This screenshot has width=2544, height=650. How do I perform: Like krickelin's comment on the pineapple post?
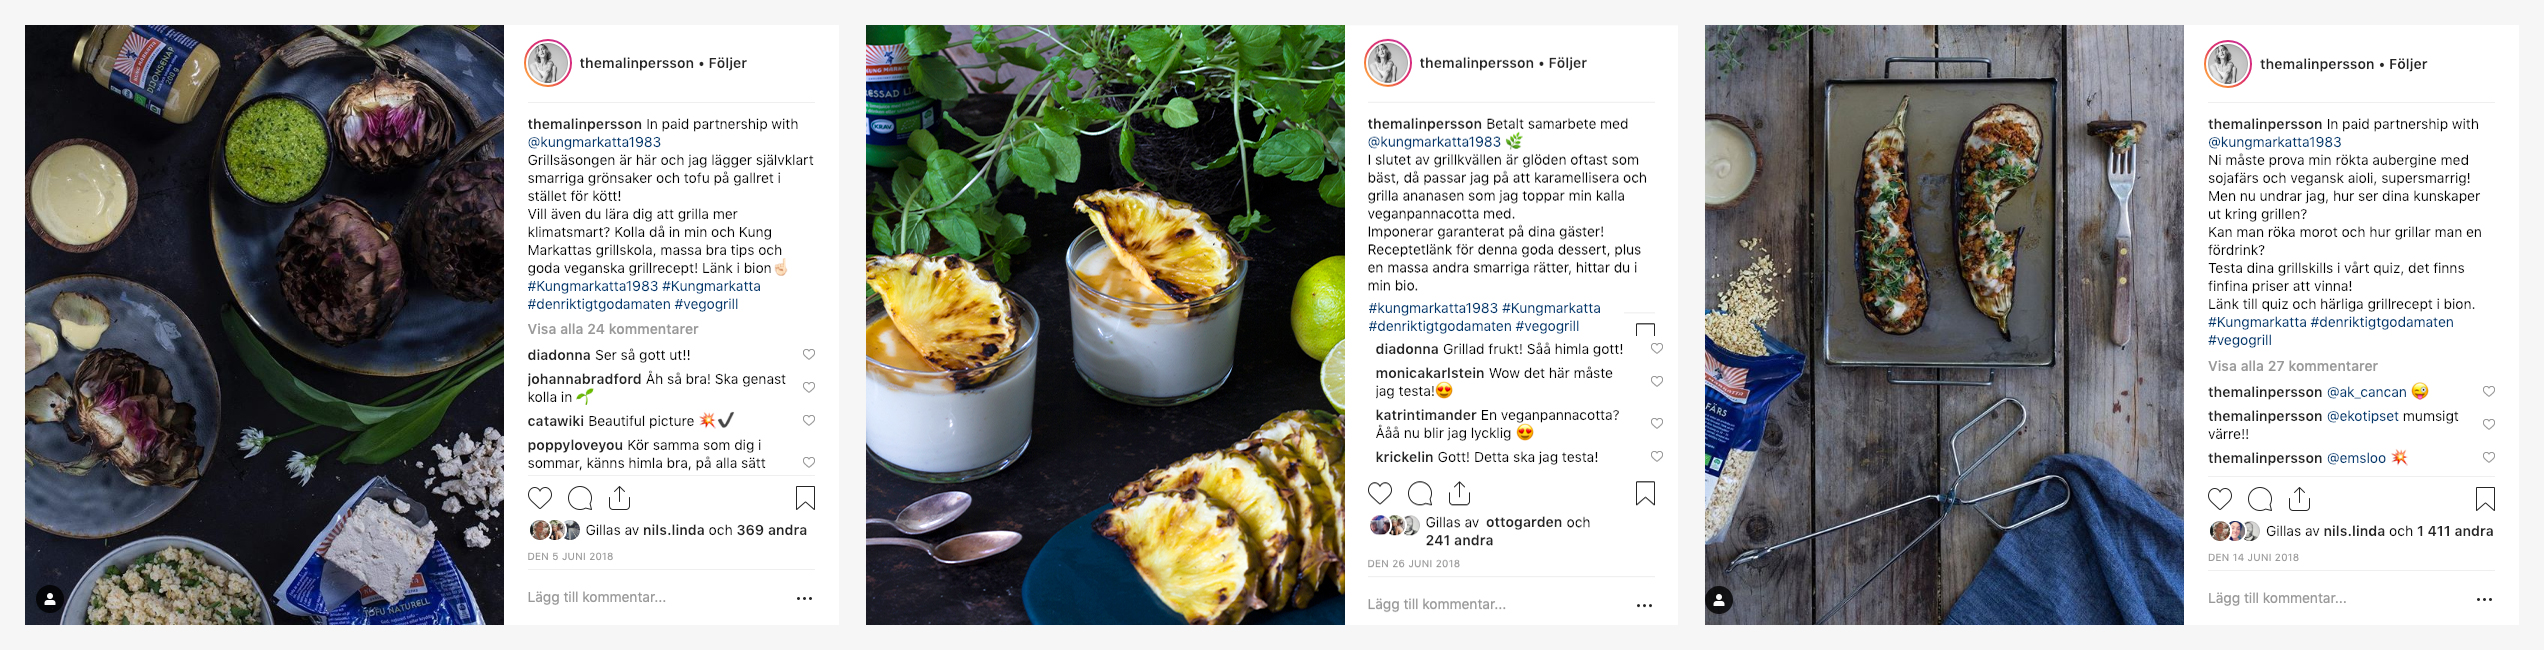[x=1657, y=456]
